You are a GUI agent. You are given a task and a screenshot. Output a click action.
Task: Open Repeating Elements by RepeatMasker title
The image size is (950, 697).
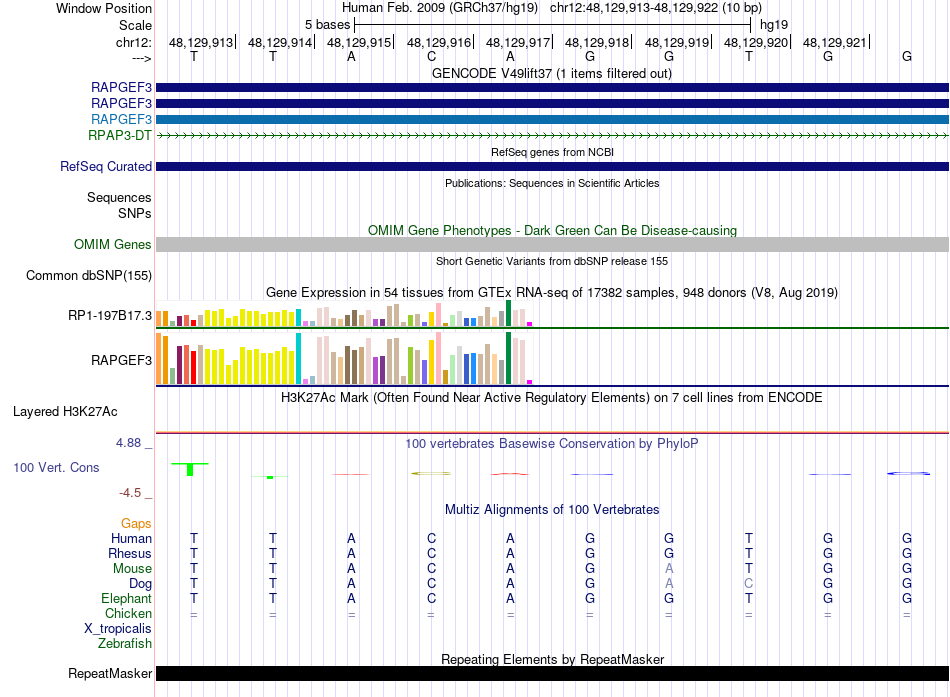[552, 659]
